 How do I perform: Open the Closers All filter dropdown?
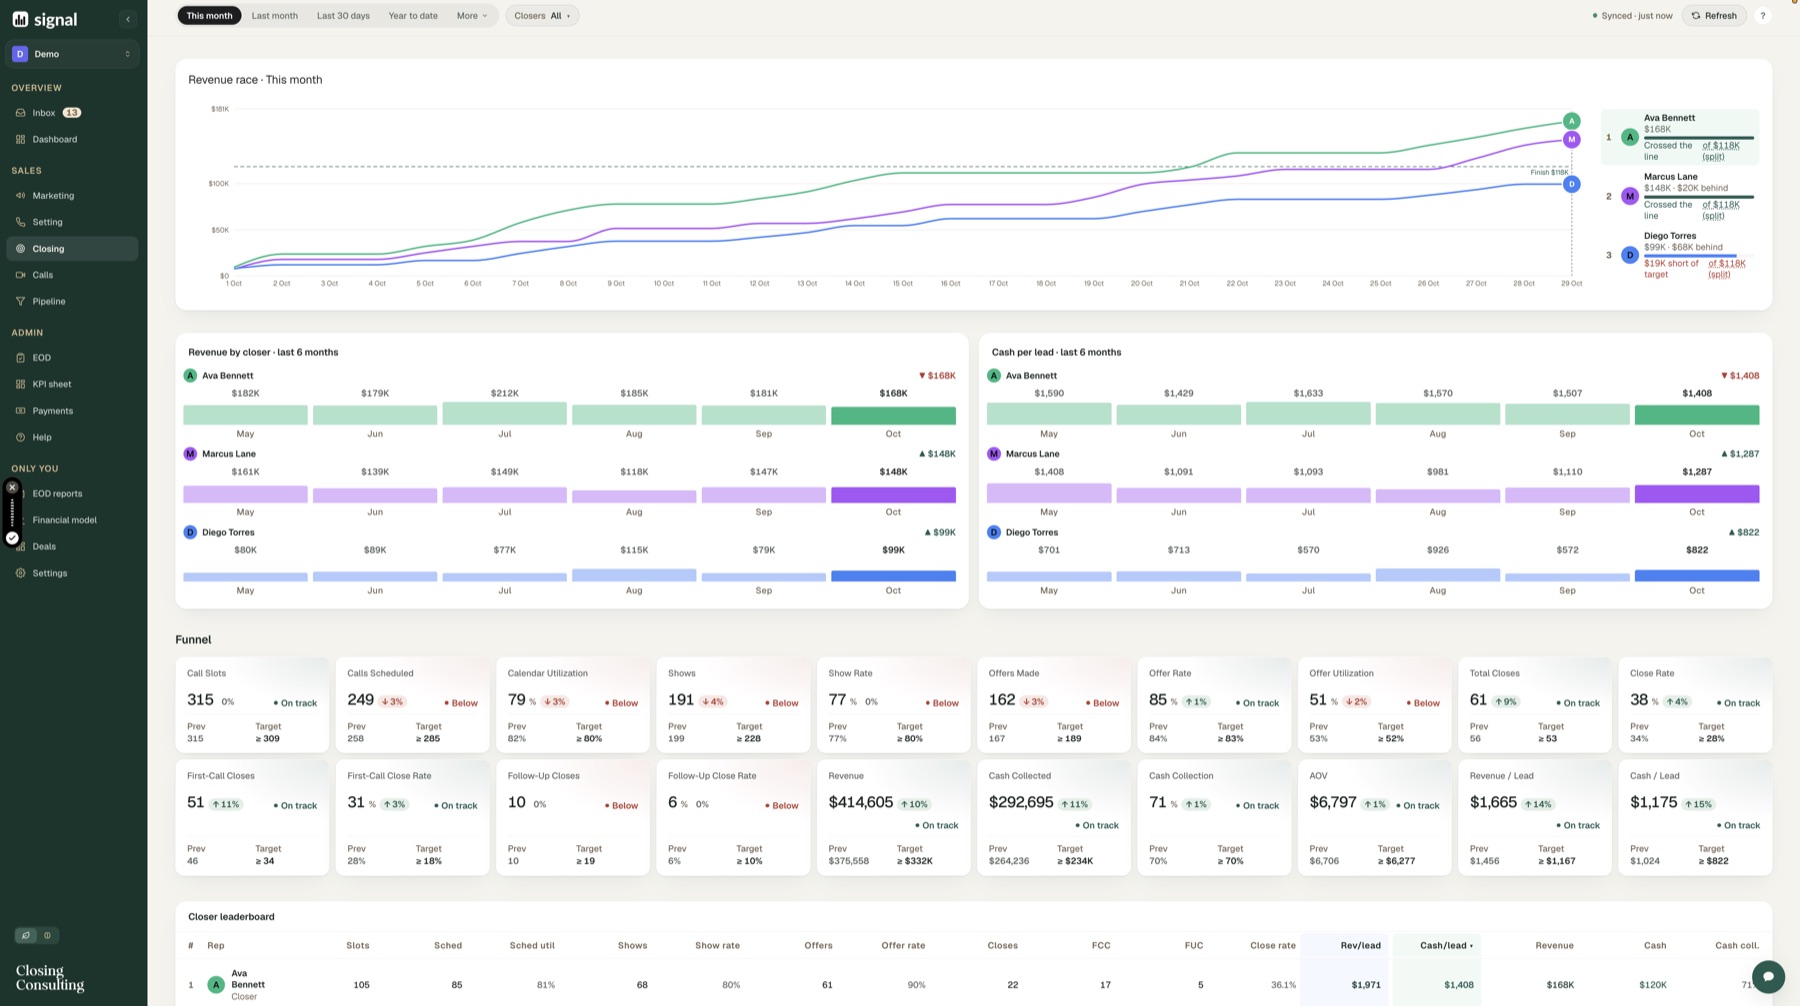point(542,16)
